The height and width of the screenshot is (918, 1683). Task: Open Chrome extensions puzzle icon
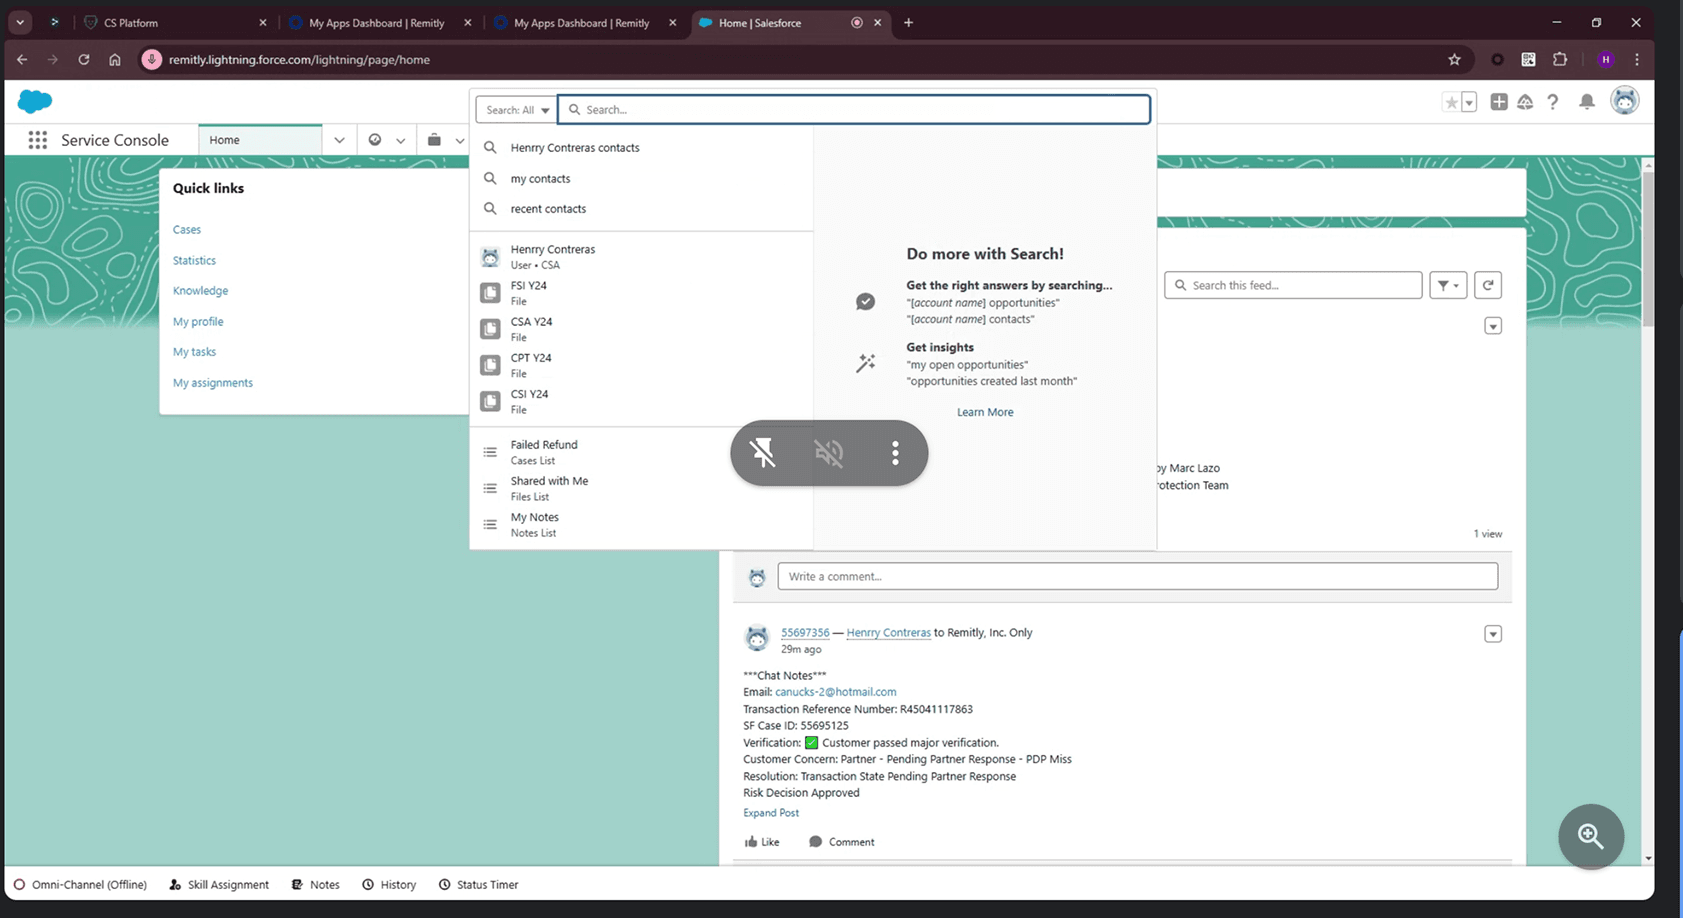[x=1560, y=60]
